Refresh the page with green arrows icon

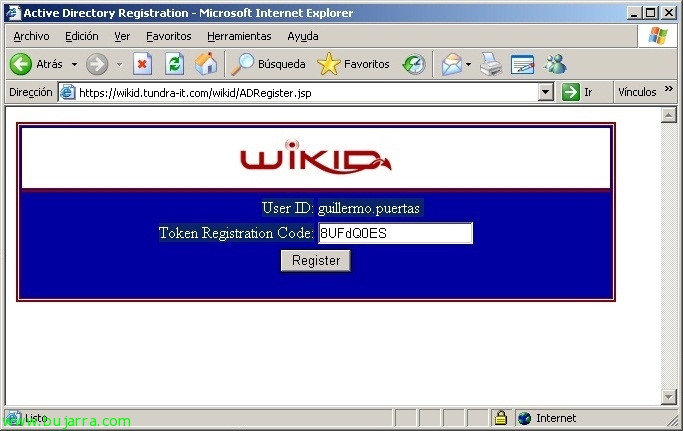point(174,64)
